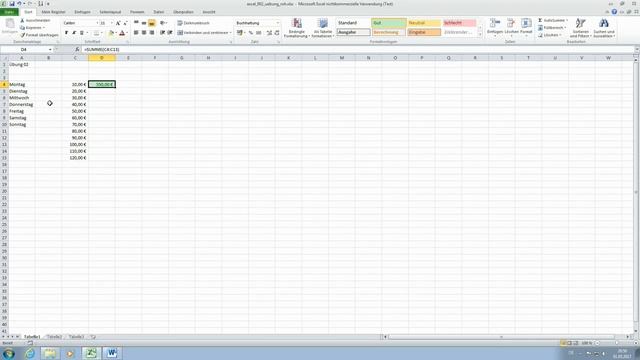Switch to the Formeln ribbon tab
Viewport: 640px width, 360px height.
(137, 12)
